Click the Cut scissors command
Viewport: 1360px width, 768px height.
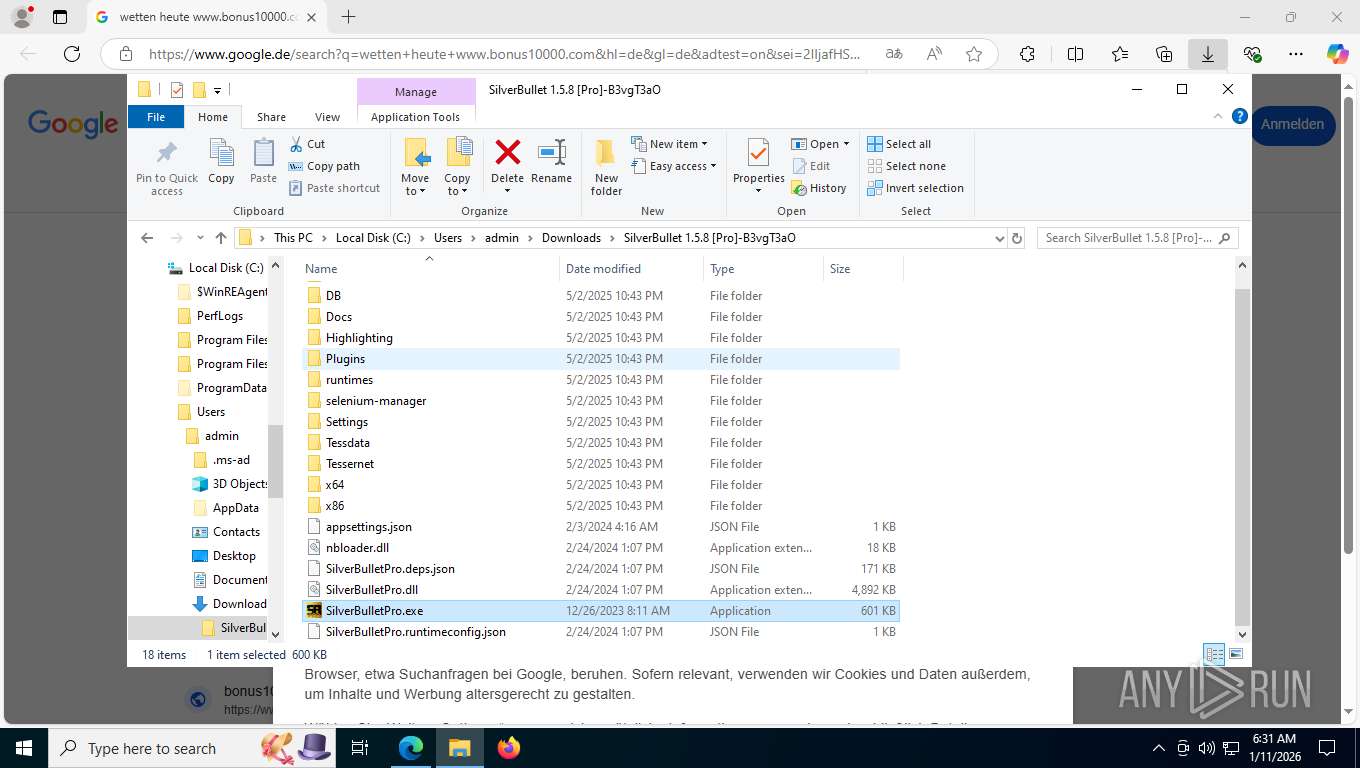[x=307, y=144]
